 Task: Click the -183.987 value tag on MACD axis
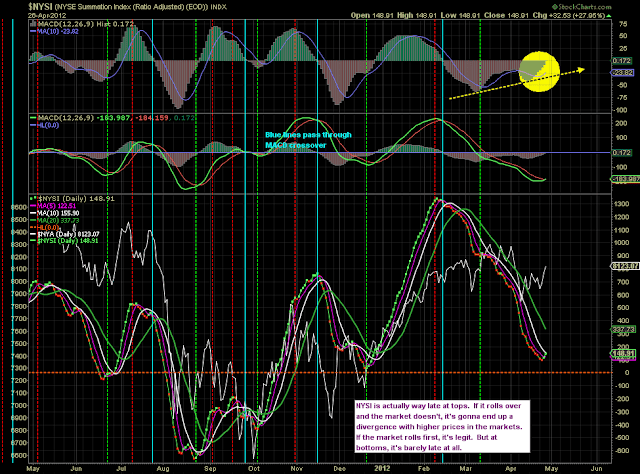click(x=626, y=179)
